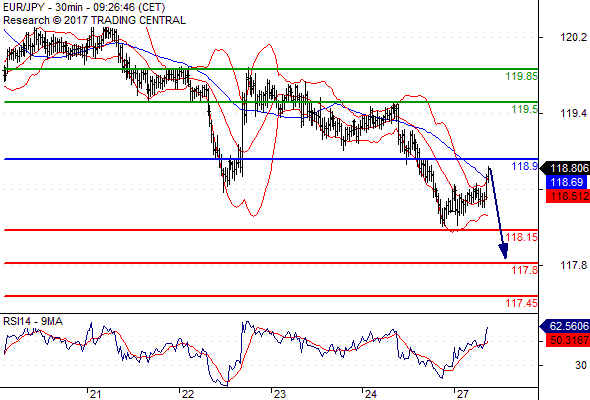Select the 117.8 red support label
The width and height of the screenshot is (590, 400).
pyautogui.click(x=525, y=270)
